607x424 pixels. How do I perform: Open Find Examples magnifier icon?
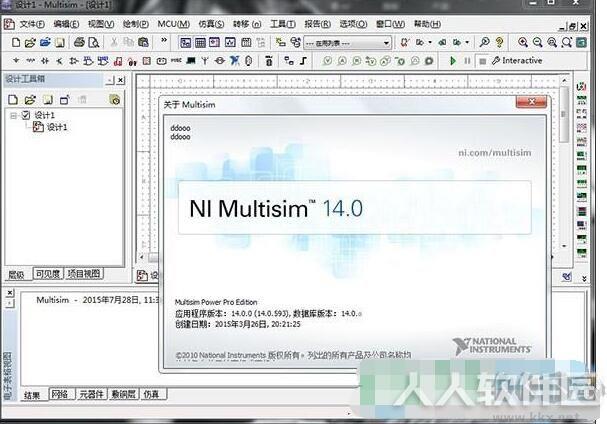[x=484, y=42]
